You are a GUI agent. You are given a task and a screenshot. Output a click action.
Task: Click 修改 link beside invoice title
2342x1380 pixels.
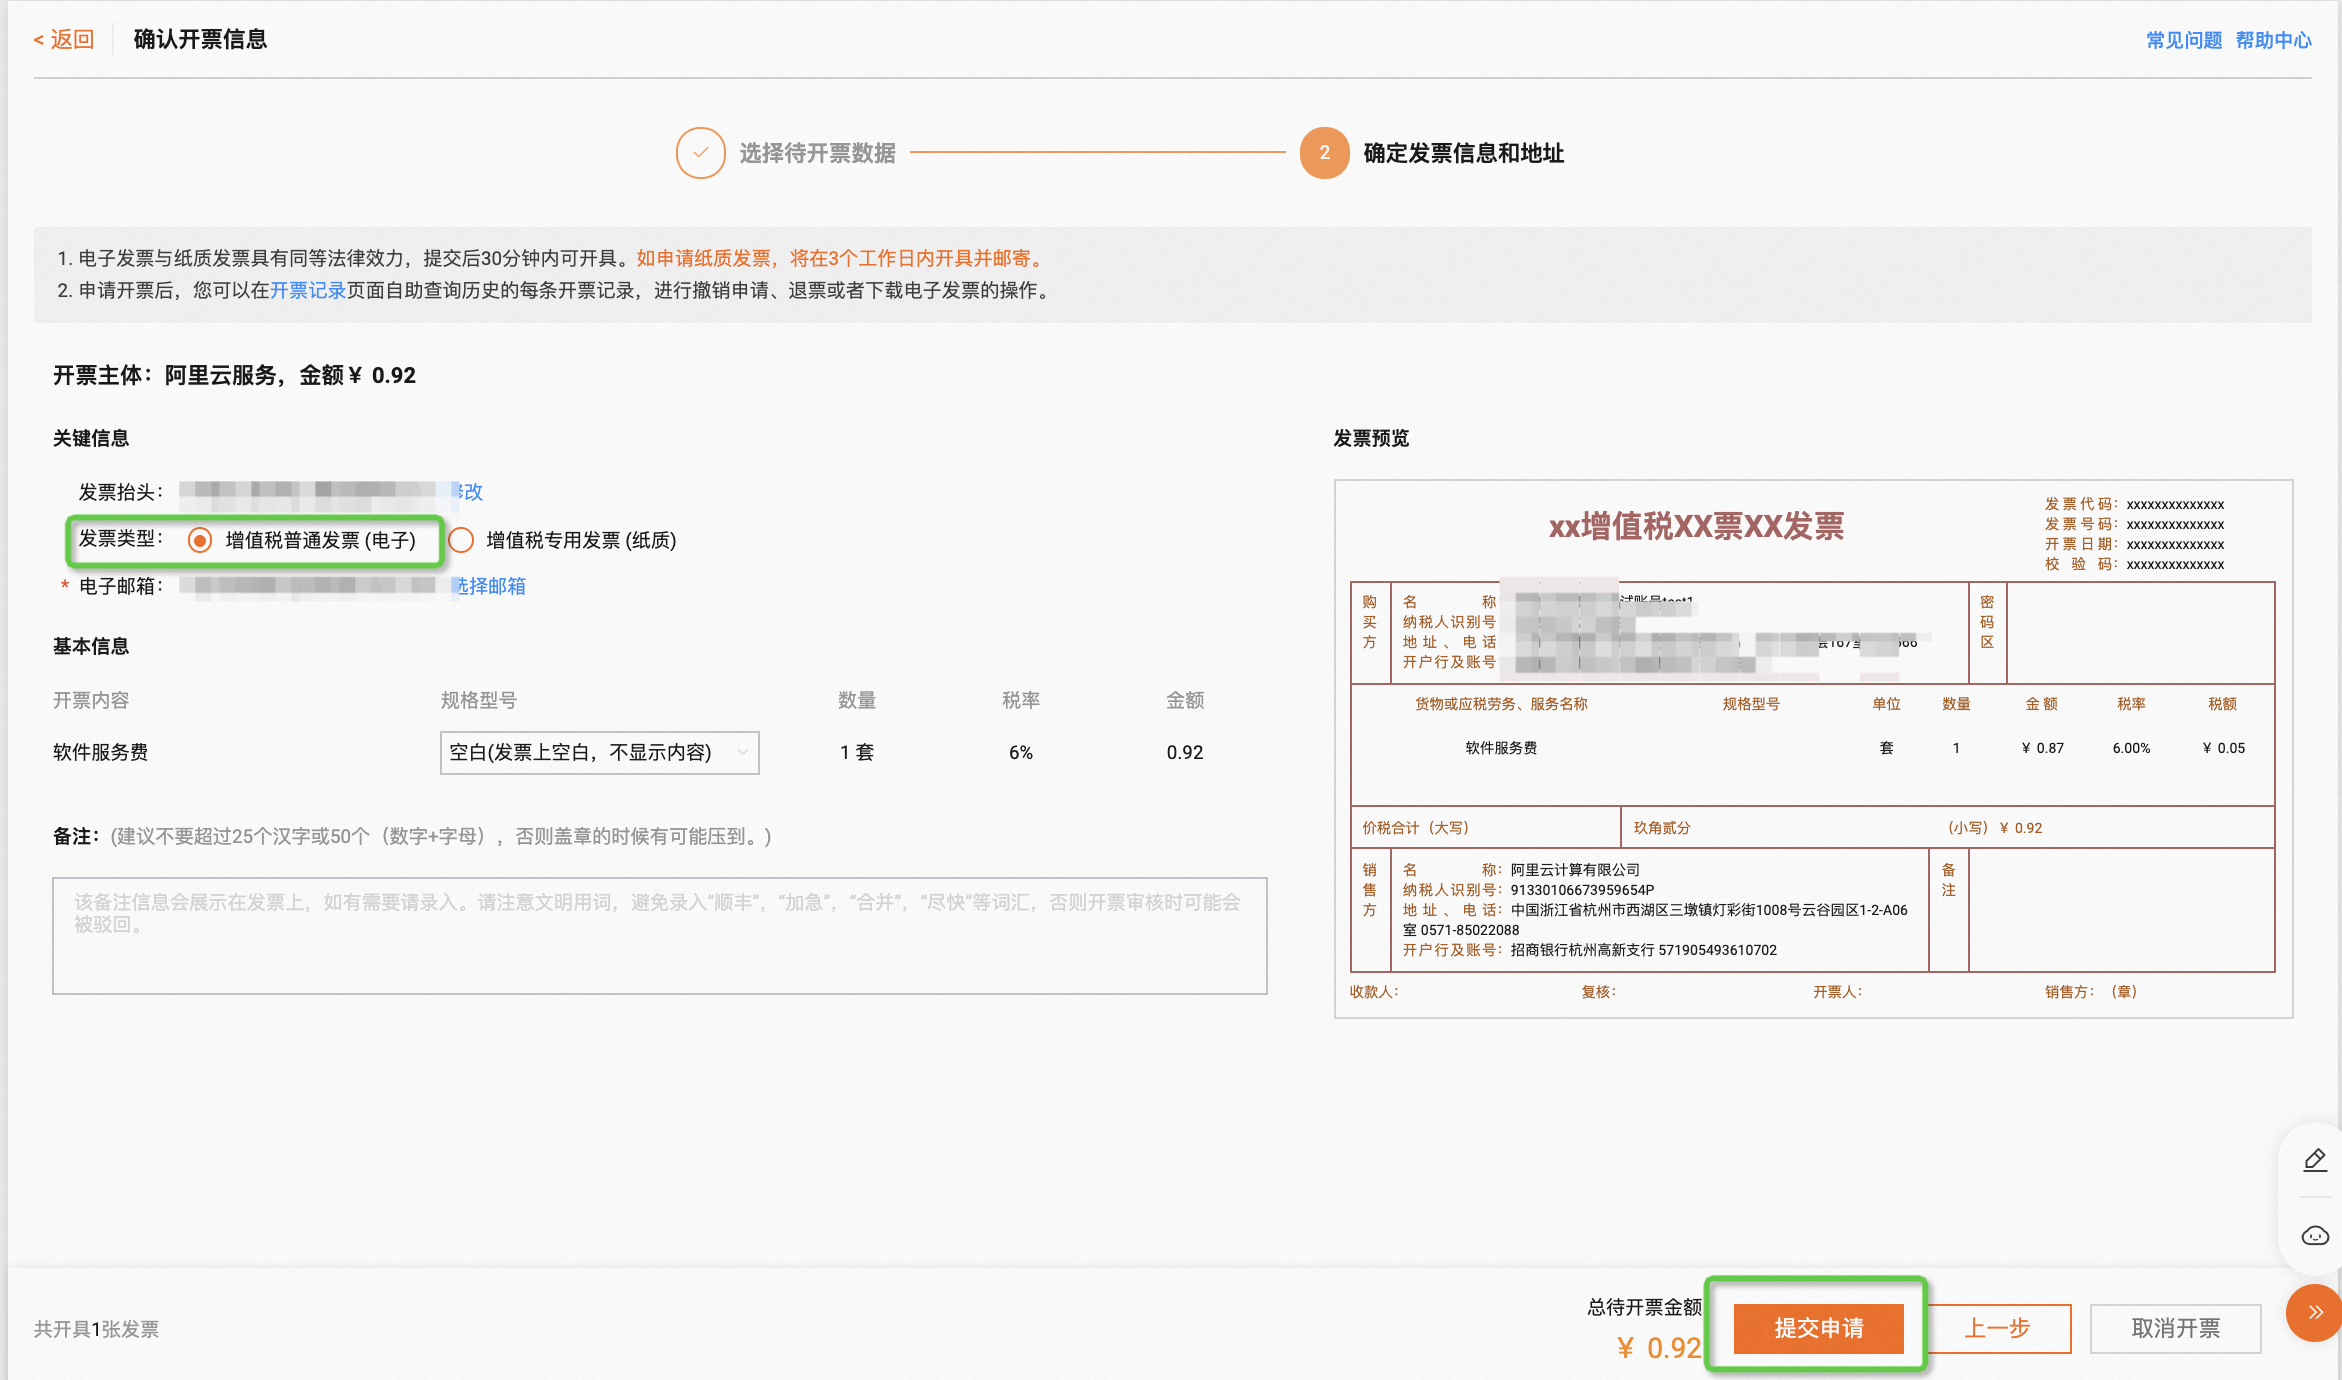pos(468,492)
